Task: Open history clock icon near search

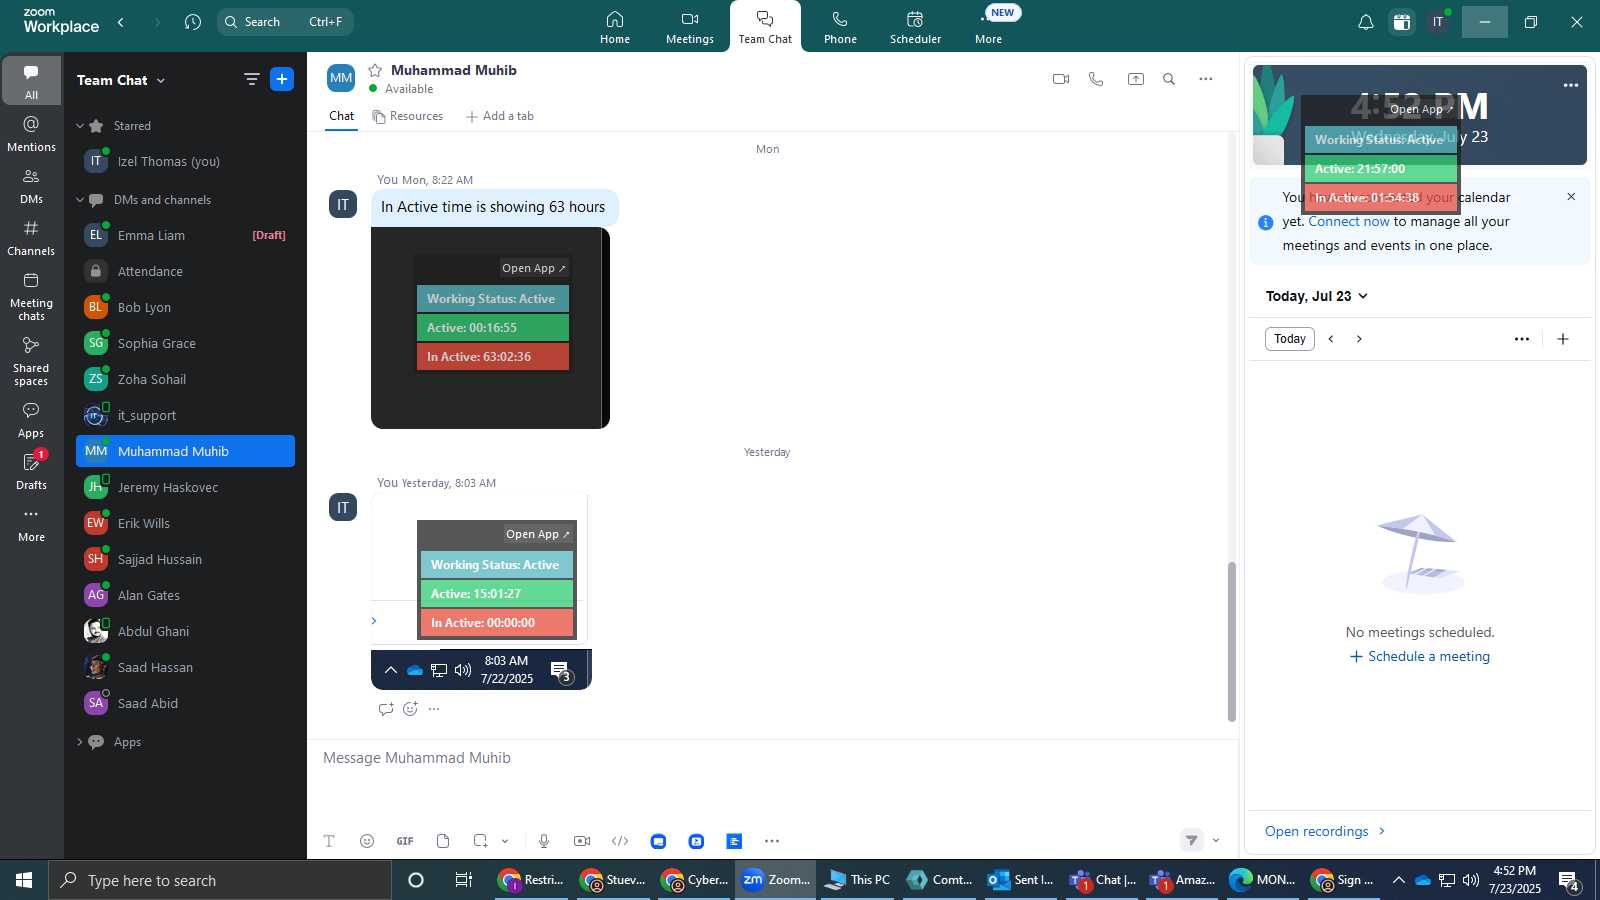Action: click(193, 22)
